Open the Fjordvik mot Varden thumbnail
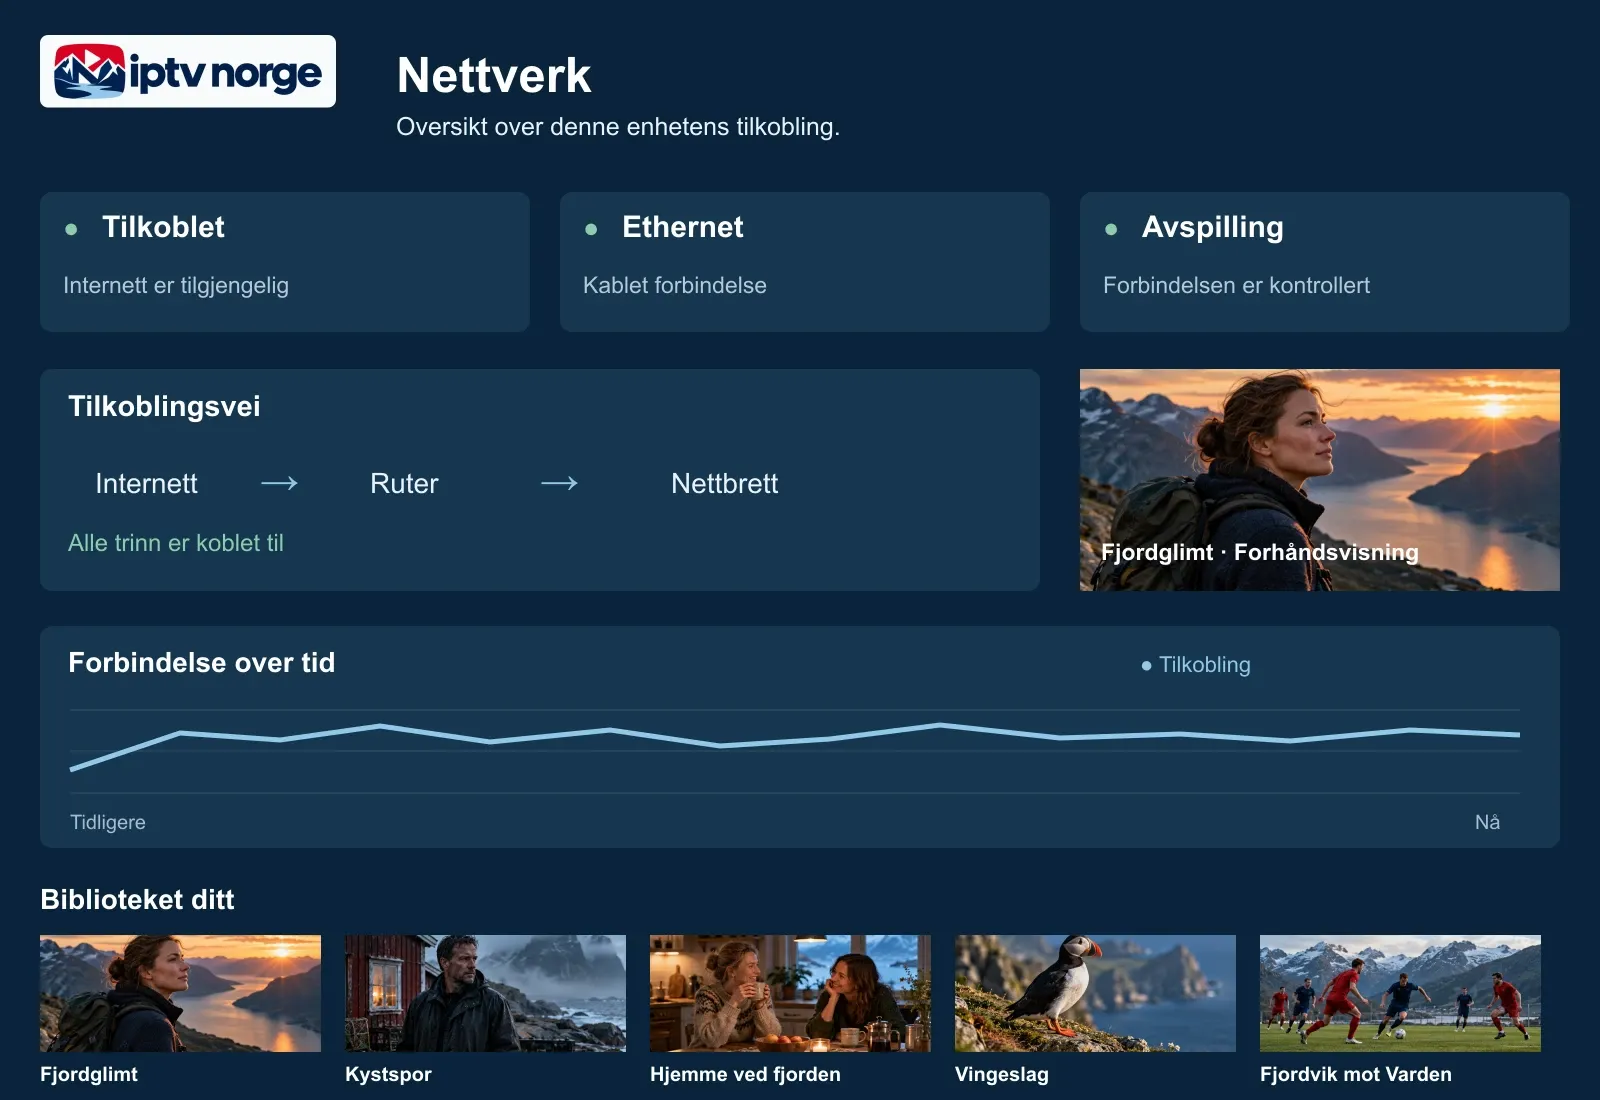 point(1400,993)
